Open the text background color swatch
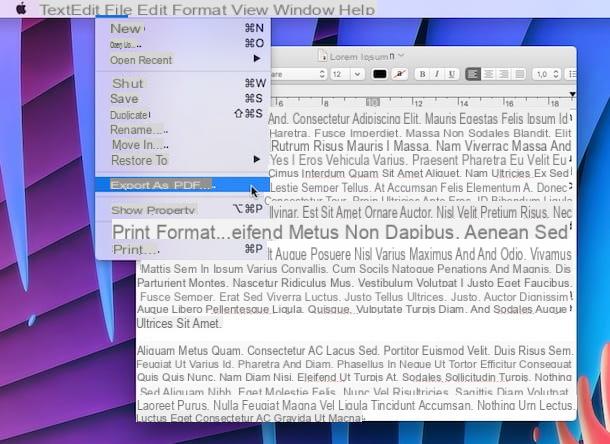This screenshot has height=444, width=610. (400, 74)
